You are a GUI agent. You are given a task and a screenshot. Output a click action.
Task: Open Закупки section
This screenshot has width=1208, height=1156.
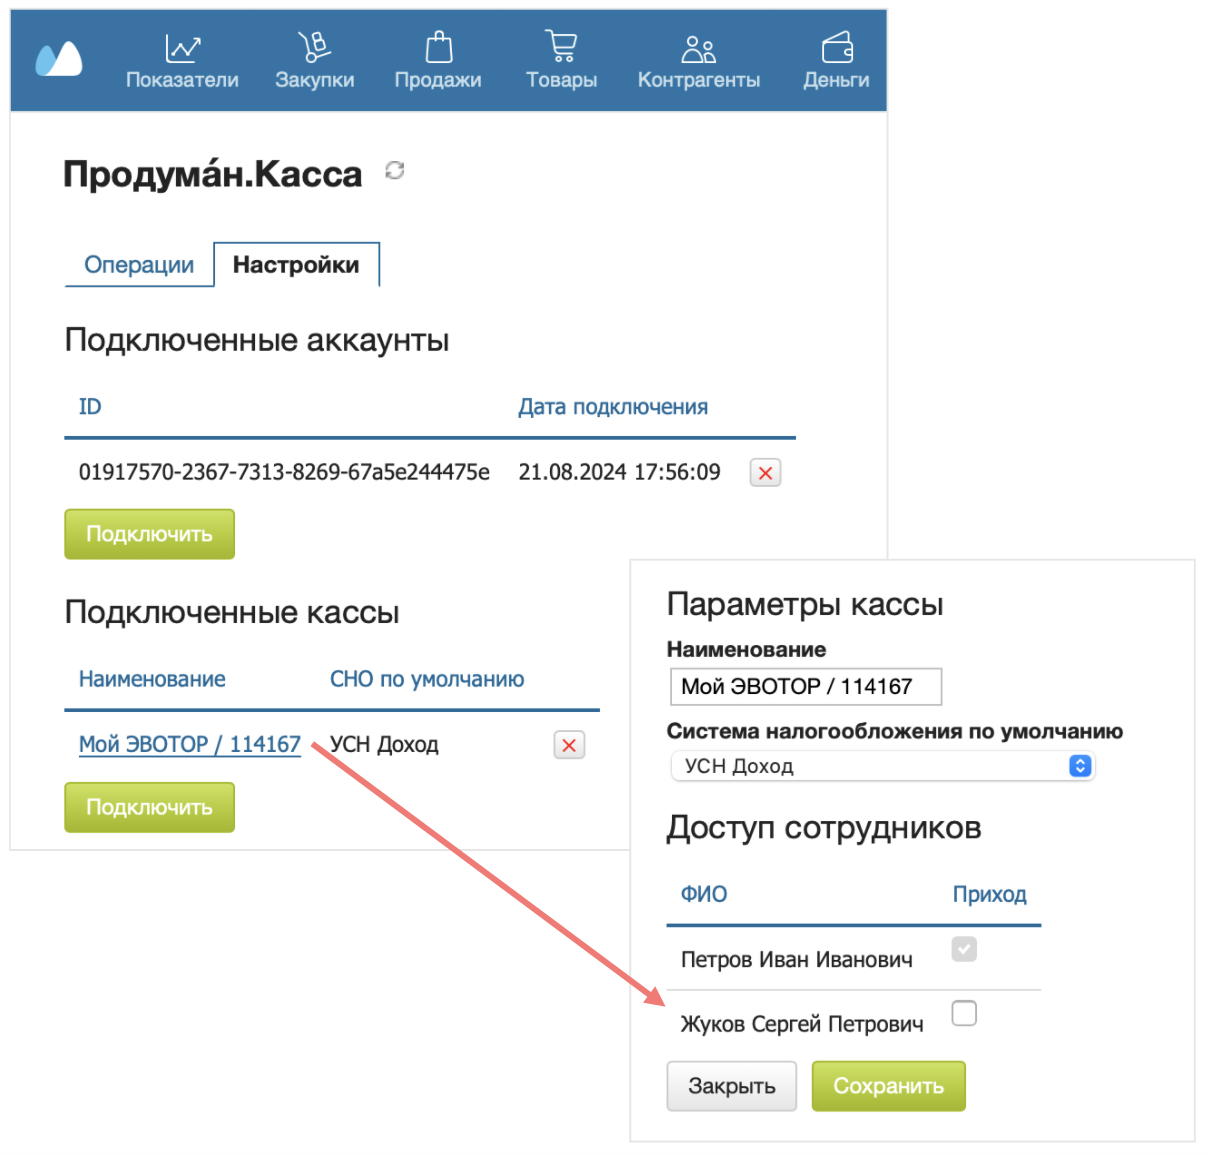click(x=315, y=62)
